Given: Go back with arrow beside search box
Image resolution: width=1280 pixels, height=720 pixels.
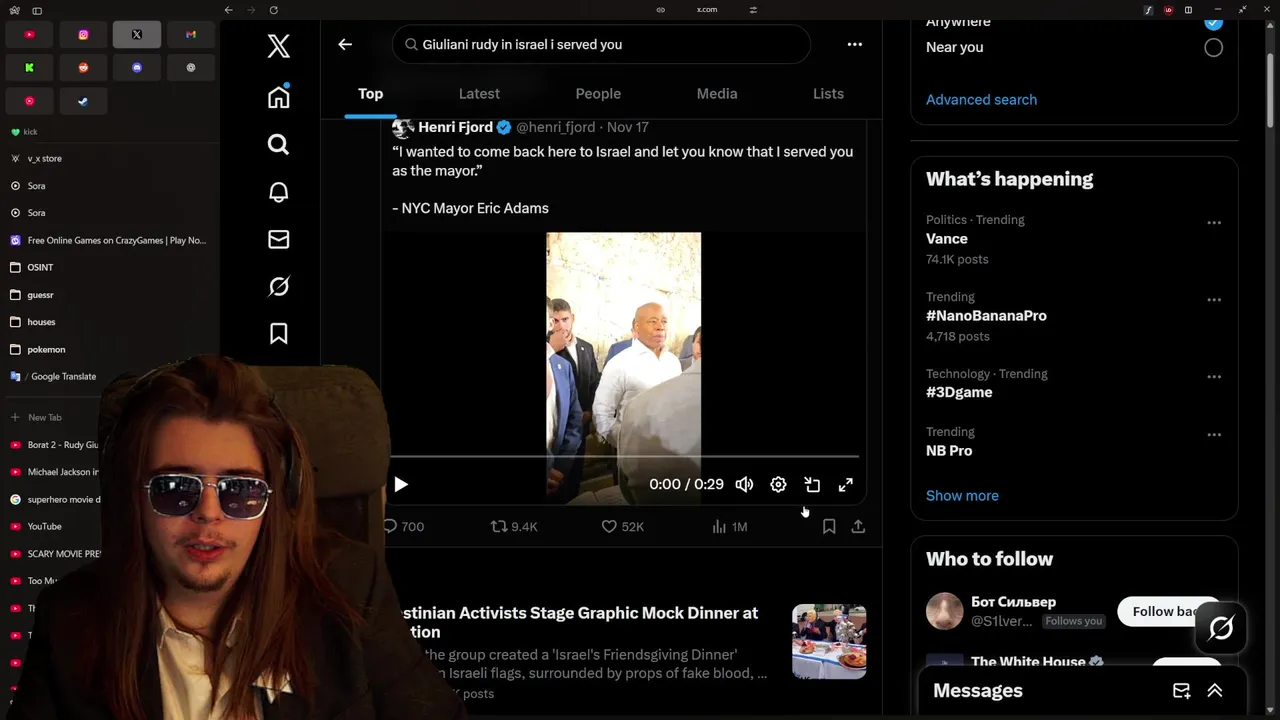Looking at the screenshot, I should click(x=345, y=44).
